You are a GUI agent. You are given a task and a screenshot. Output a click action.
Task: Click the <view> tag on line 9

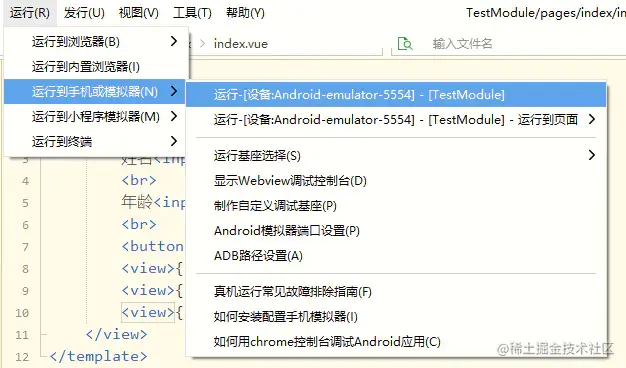(x=148, y=290)
